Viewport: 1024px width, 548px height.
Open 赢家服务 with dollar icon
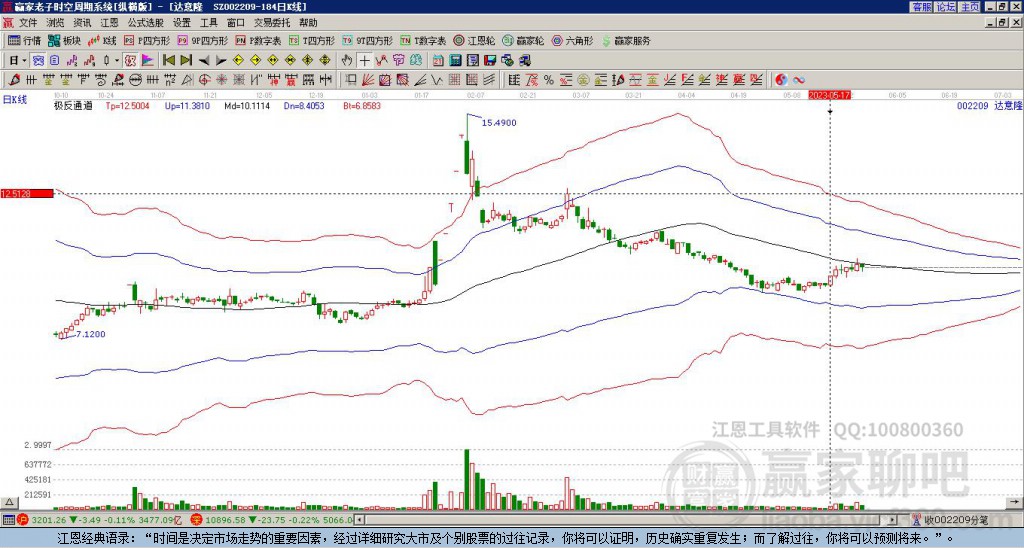(x=626, y=40)
